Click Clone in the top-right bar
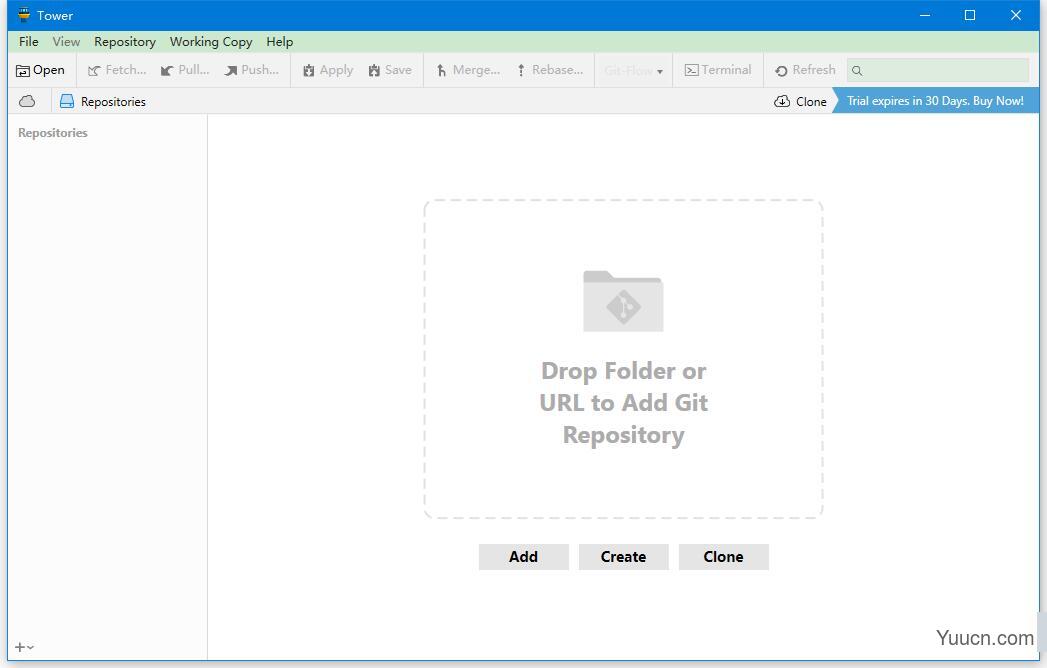Image resolution: width=1047 pixels, height=668 pixels. coord(800,101)
